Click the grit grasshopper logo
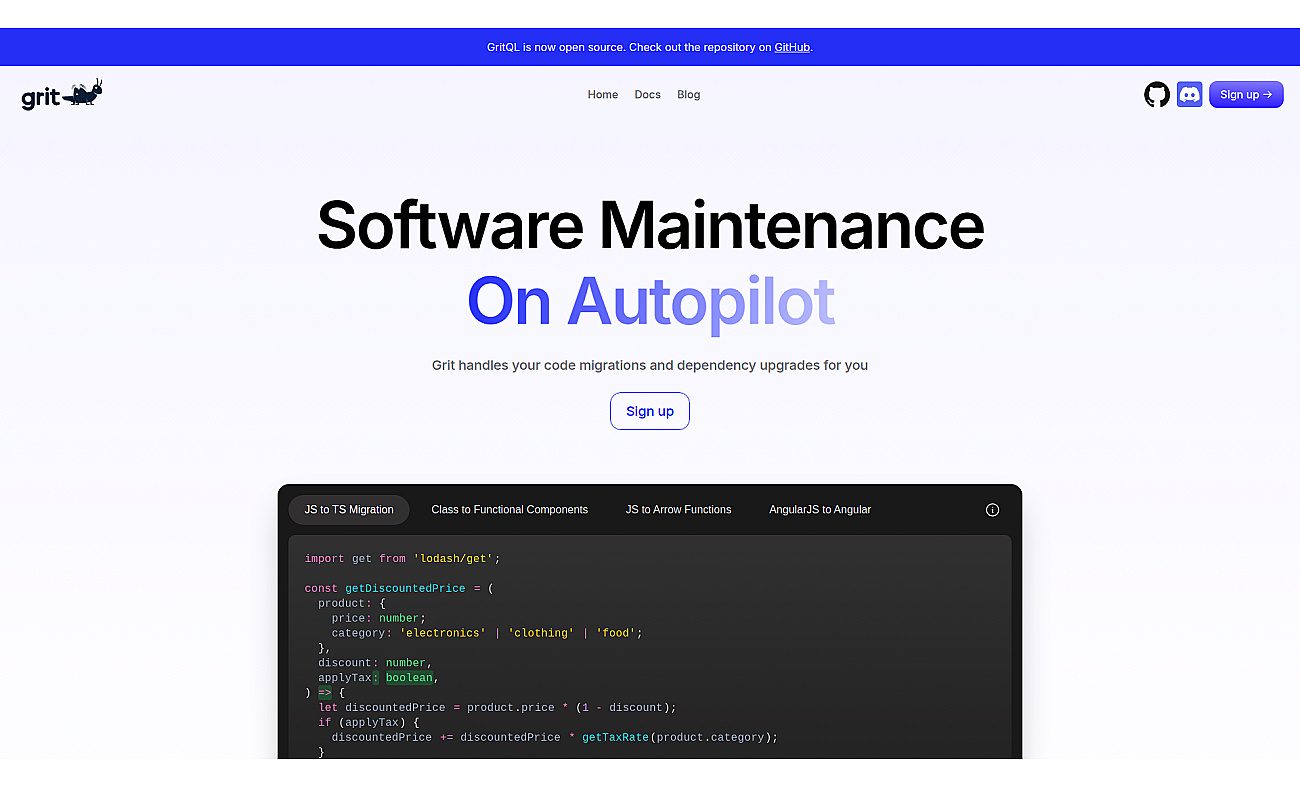 (62, 95)
